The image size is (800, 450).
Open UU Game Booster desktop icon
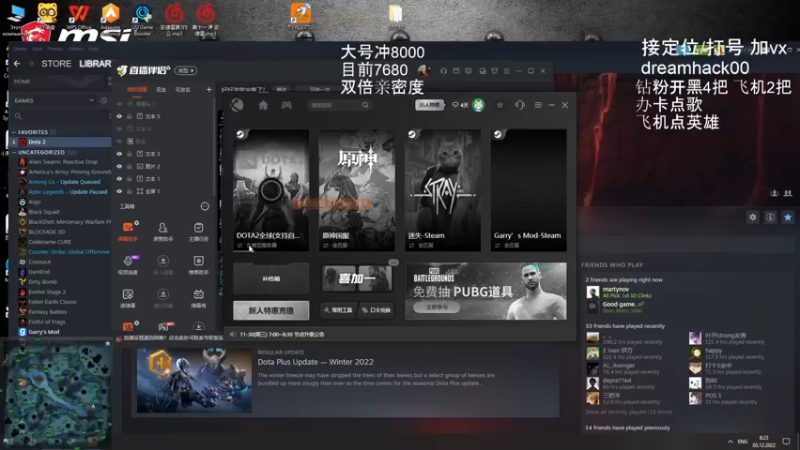pyautogui.click(x=142, y=18)
